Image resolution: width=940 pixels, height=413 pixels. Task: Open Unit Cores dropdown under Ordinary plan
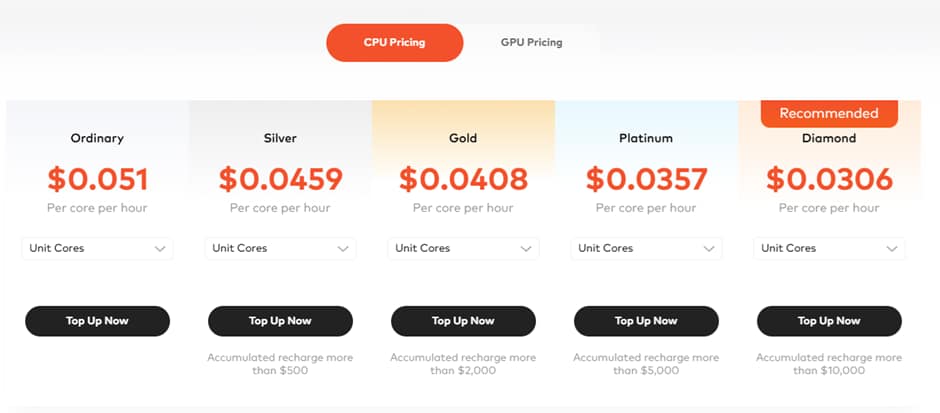click(97, 248)
